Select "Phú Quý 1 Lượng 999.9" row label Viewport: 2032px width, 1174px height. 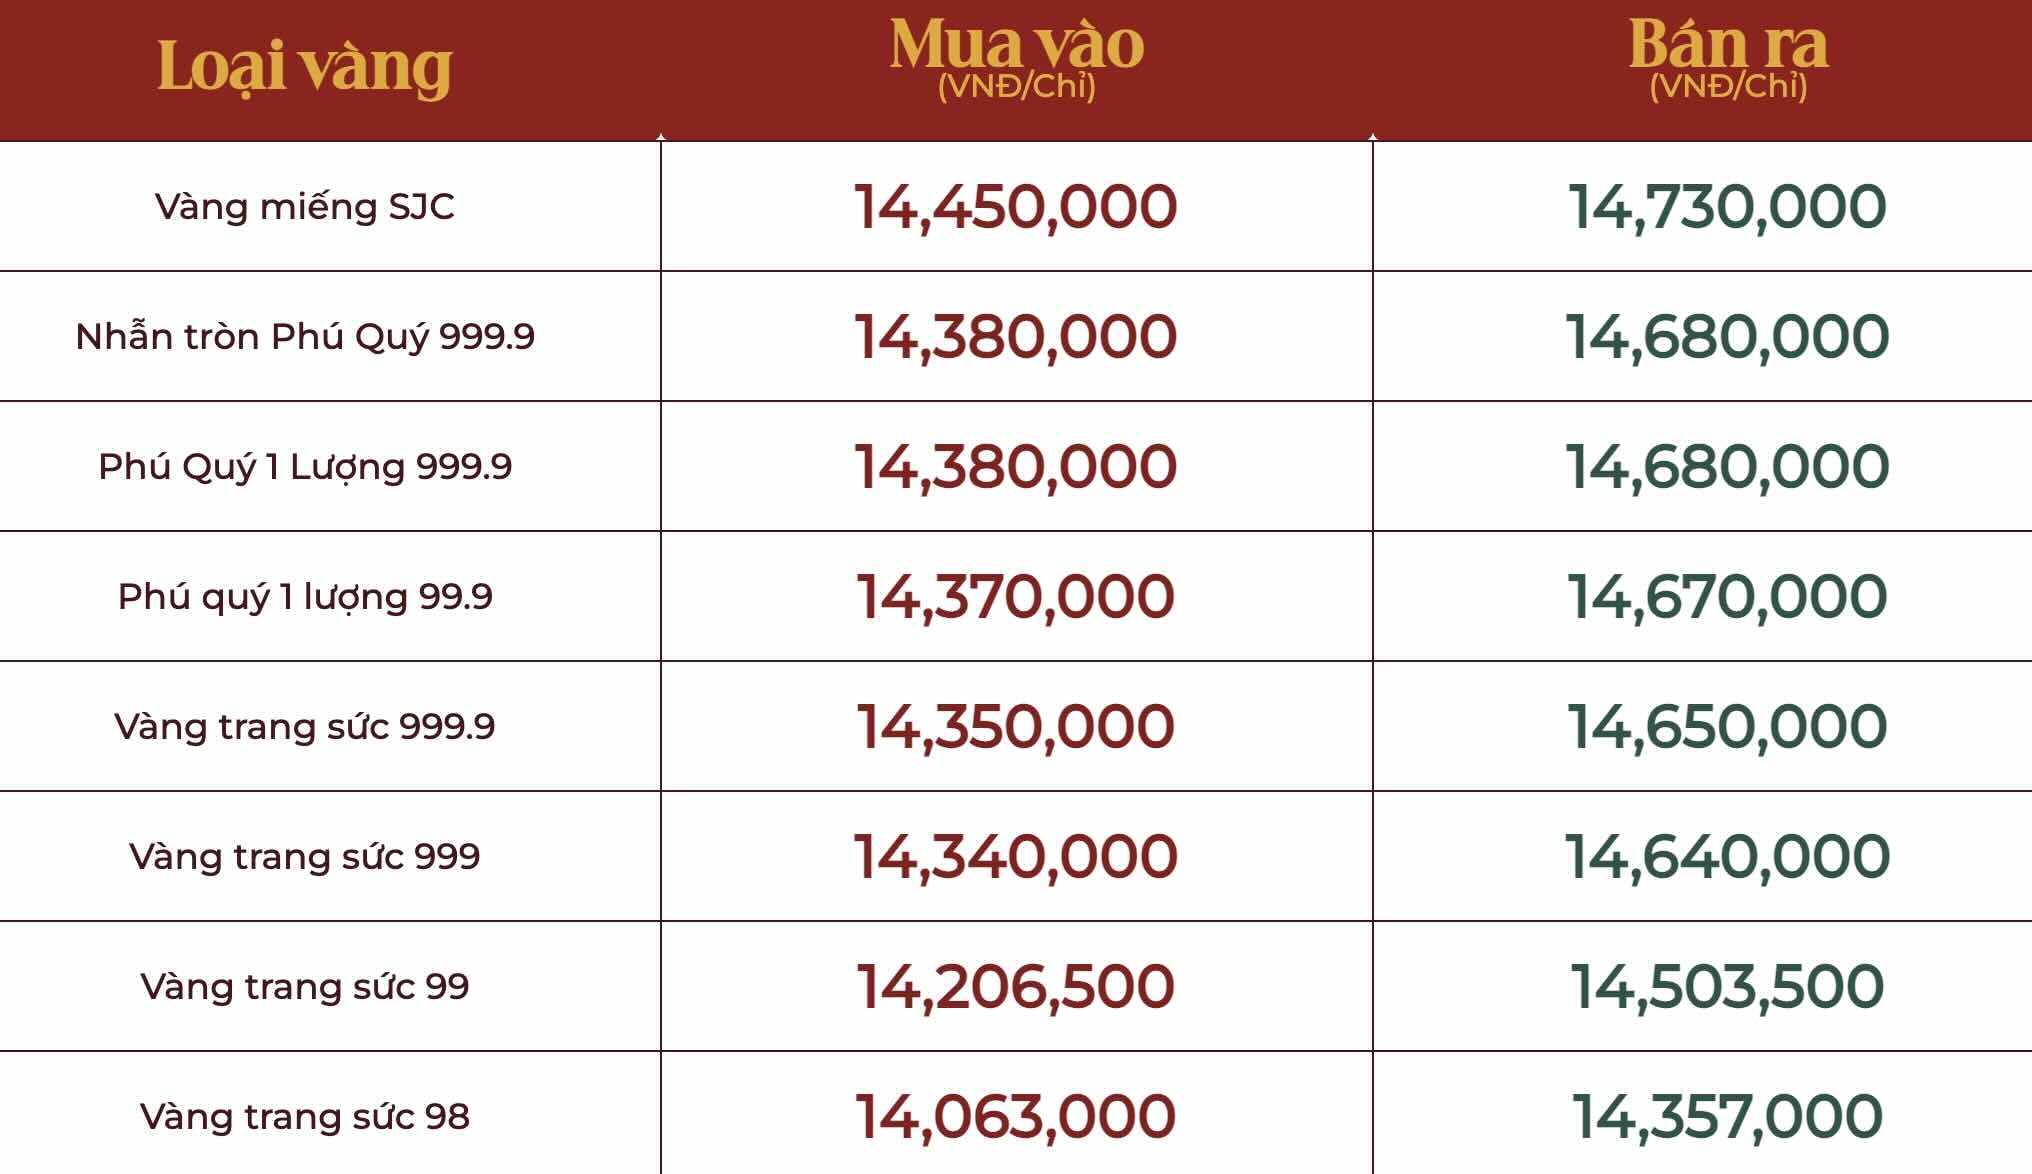(x=305, y=467)
